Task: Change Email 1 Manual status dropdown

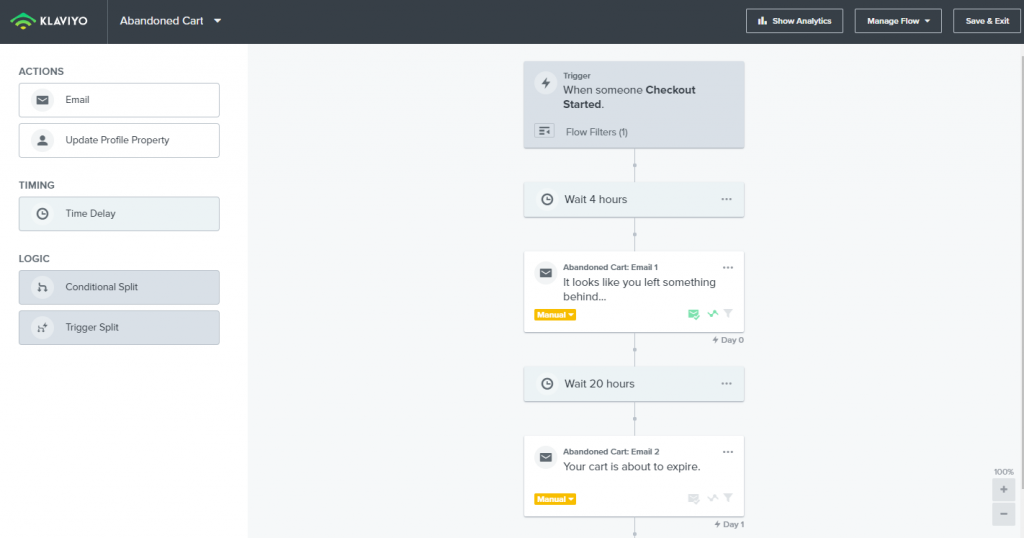Action: coord(555,315)
